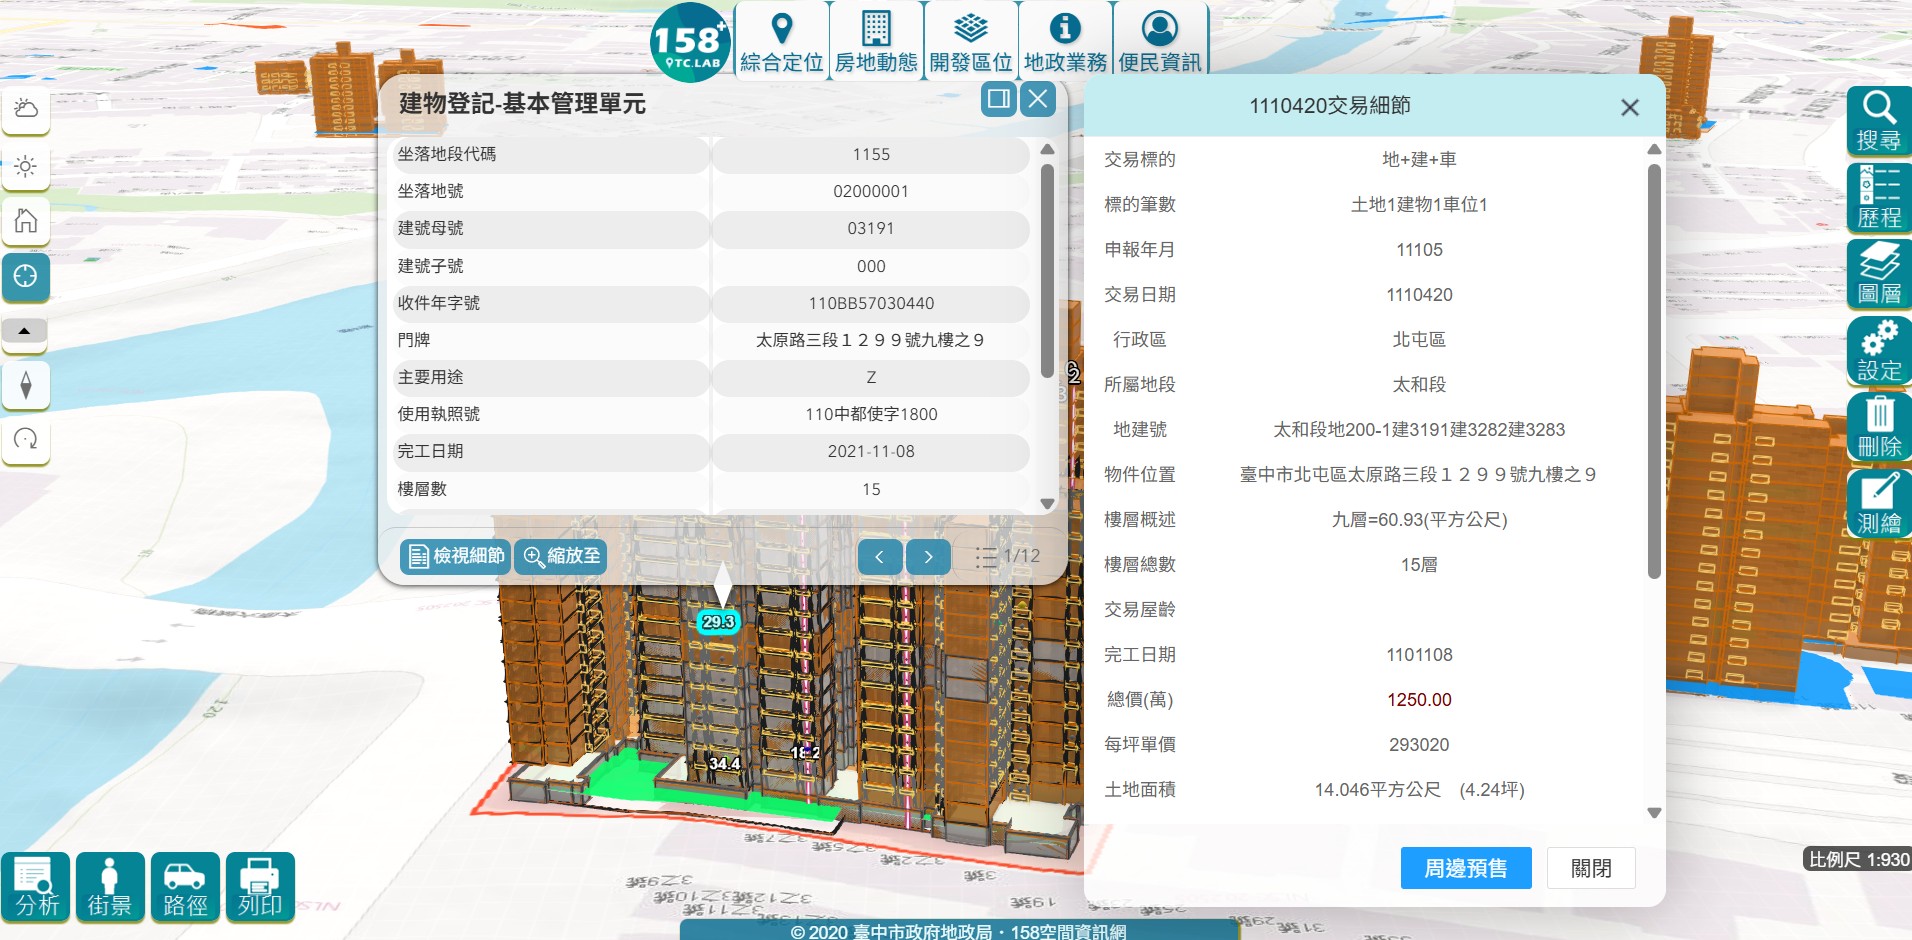
Task: Click the 檢視細節 button
Action: (x=456, y=556)
